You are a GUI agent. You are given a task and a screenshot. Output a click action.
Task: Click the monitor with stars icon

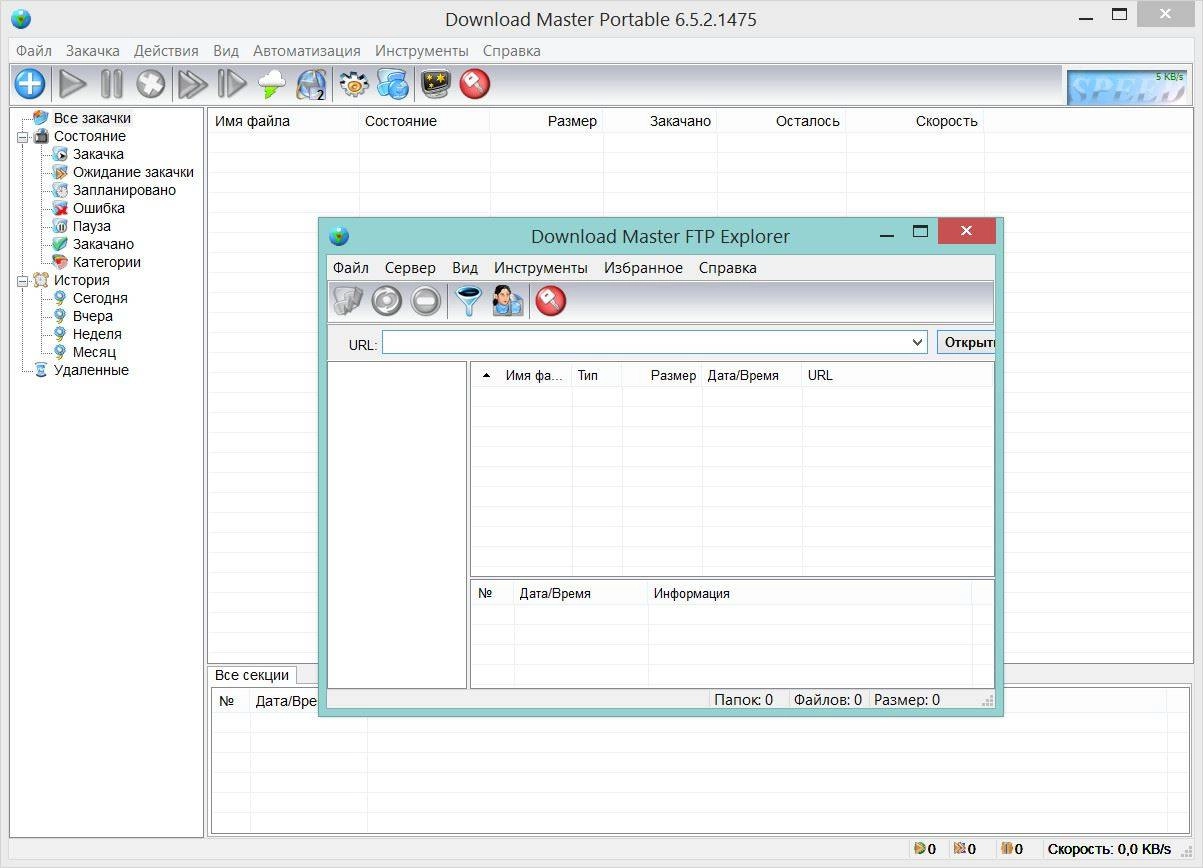pos(435,84)
